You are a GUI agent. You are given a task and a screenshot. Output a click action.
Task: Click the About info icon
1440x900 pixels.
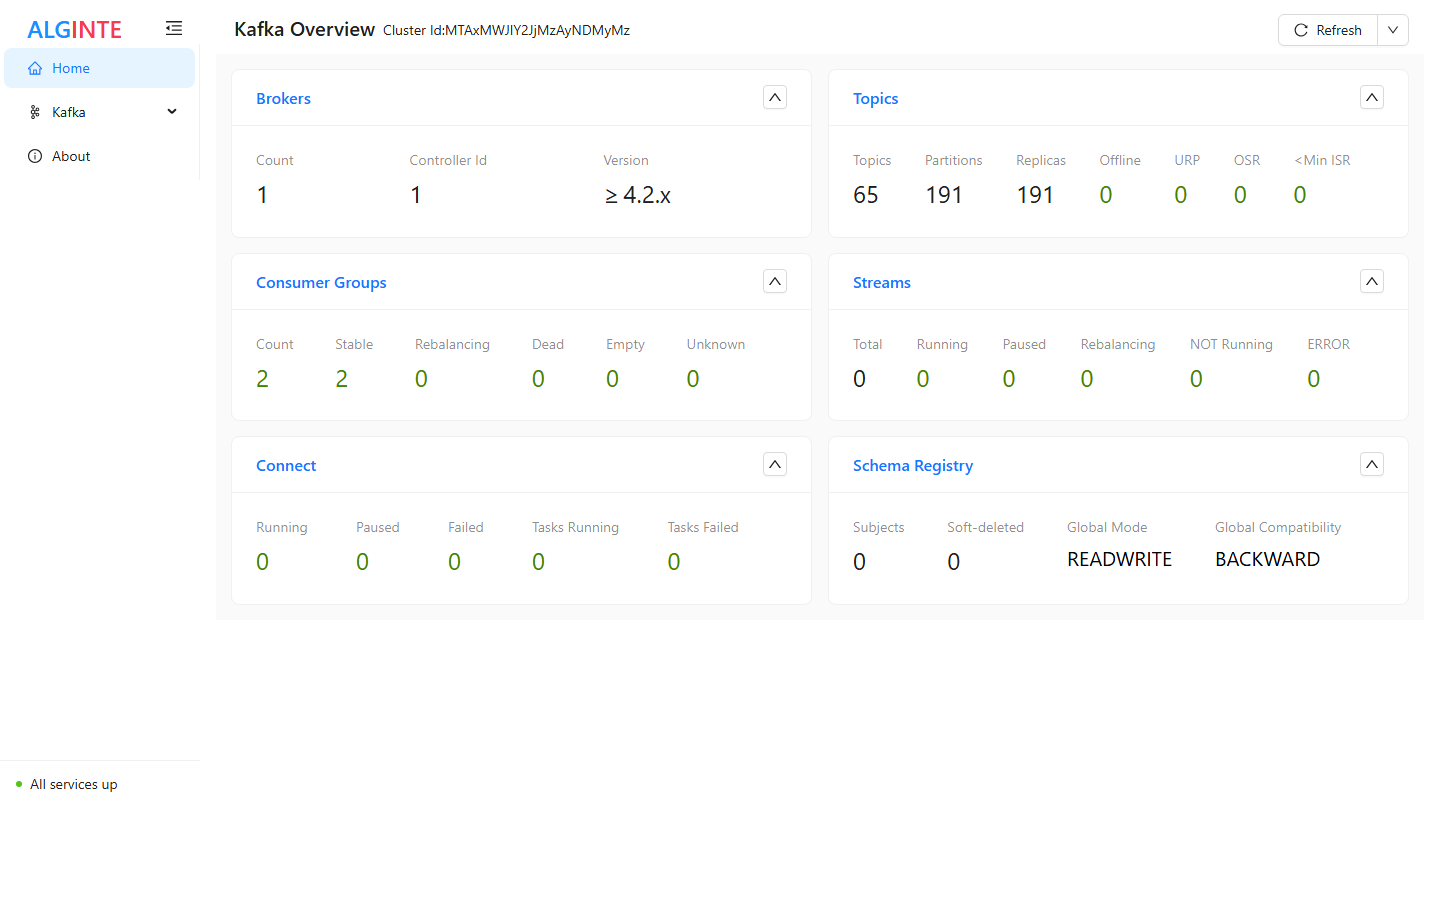pos(35,156)
